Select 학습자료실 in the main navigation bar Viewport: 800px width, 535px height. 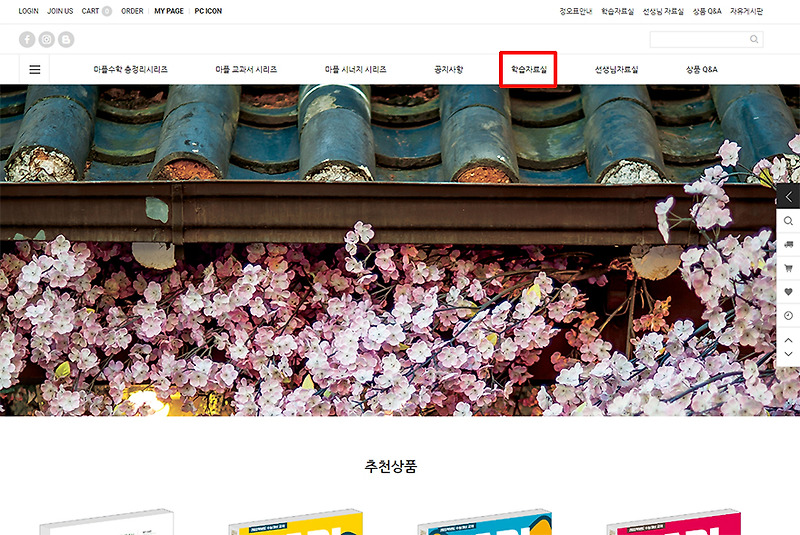(529, 69)
